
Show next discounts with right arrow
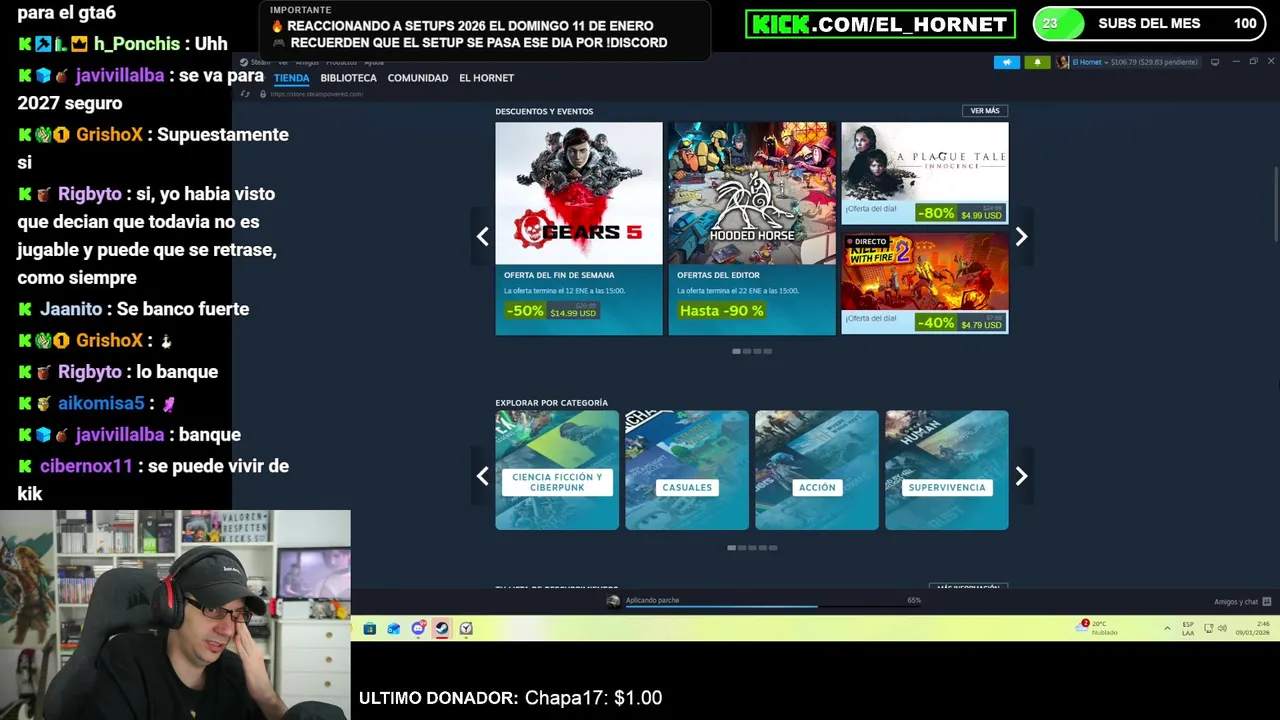point(1021,237)
